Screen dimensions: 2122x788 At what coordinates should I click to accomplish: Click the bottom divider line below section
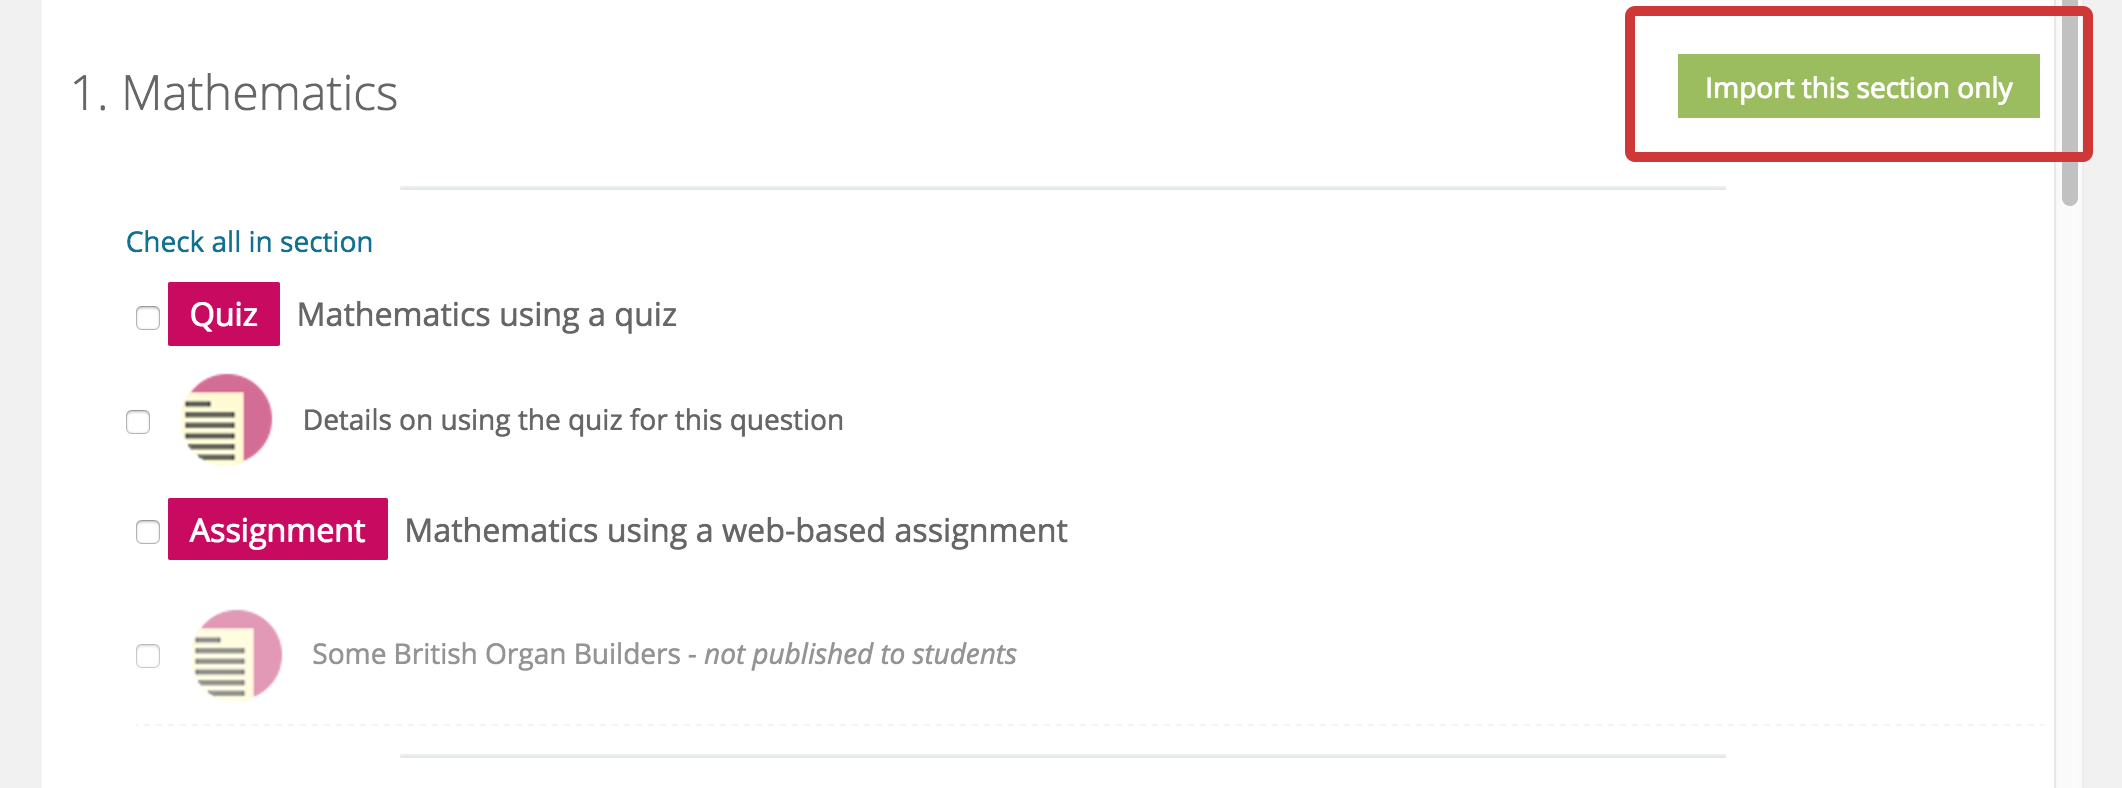tap(1063, 756)
